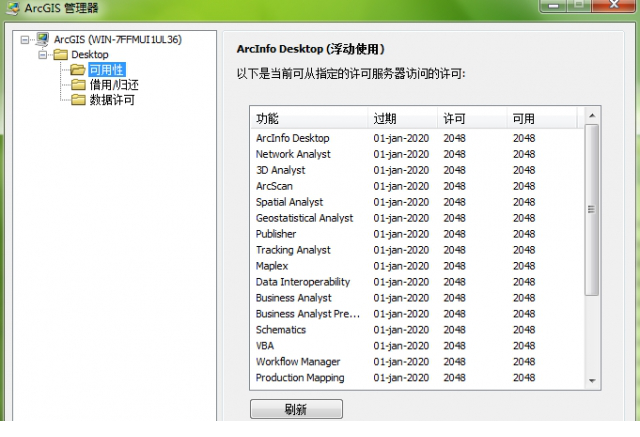
Task: Click the license list scroll up arrow
Action: [x=592, y=116]
